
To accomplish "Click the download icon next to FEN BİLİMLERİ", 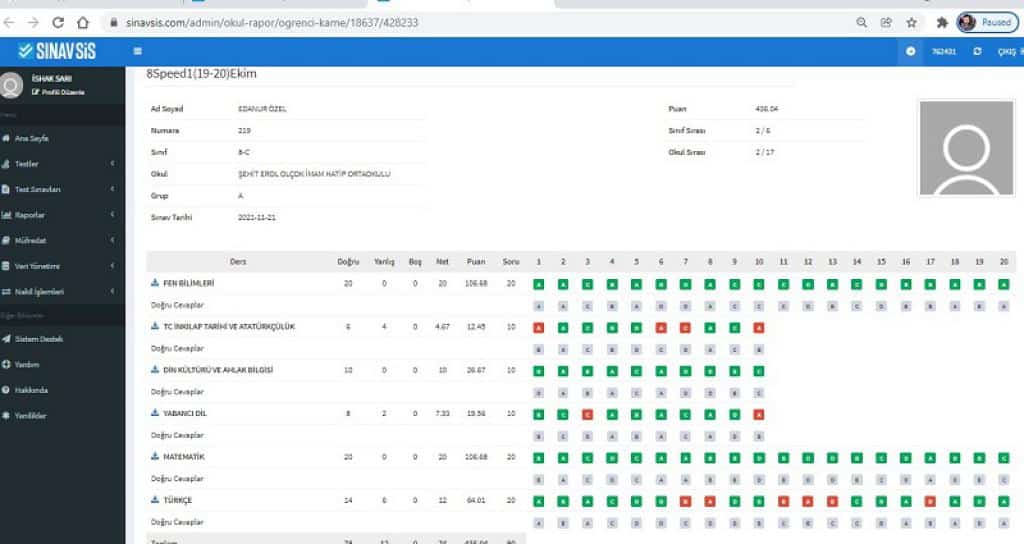I will pos(155,284).
